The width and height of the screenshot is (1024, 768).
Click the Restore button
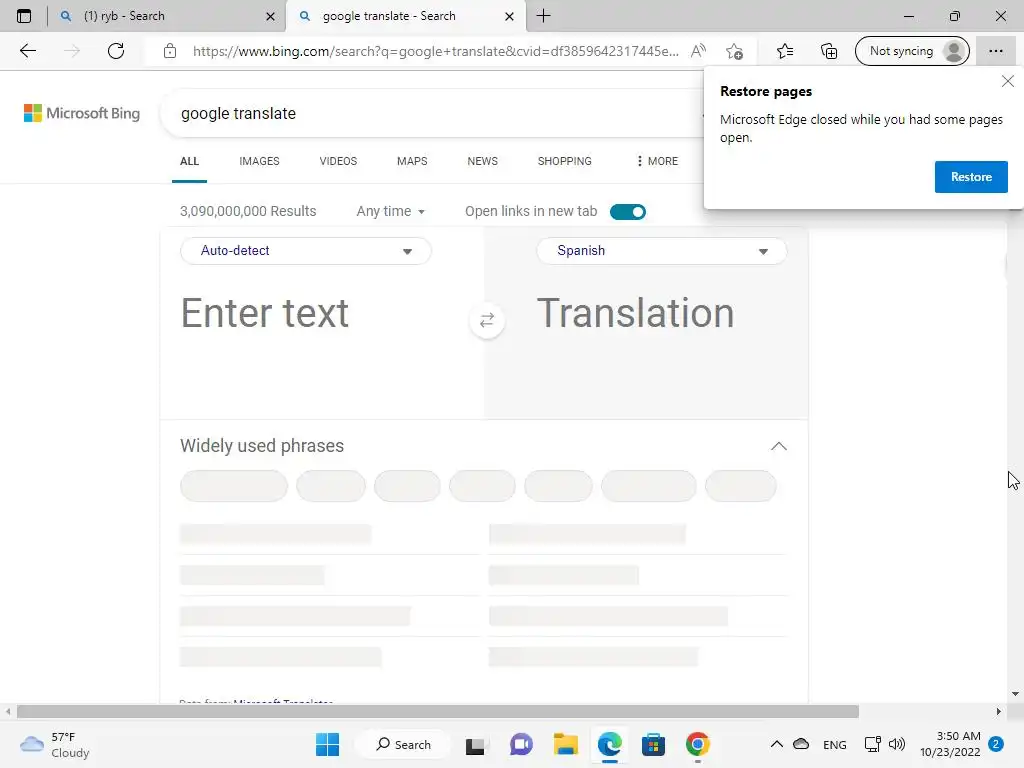tap(971, 177)
